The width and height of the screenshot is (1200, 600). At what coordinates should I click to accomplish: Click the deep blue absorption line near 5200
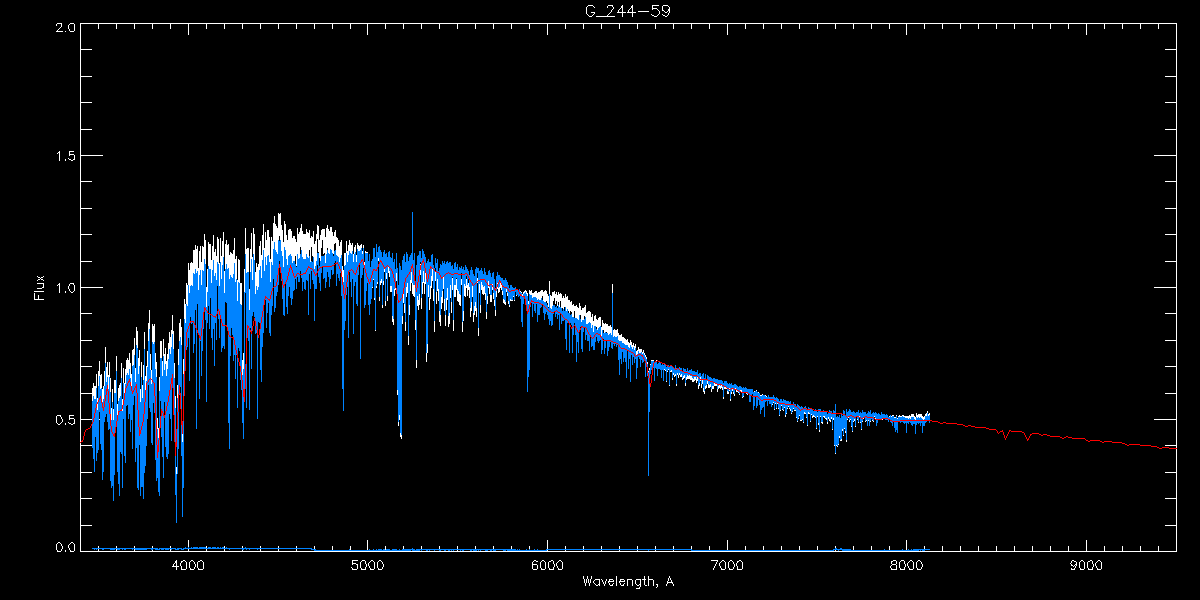pos(401,435)
